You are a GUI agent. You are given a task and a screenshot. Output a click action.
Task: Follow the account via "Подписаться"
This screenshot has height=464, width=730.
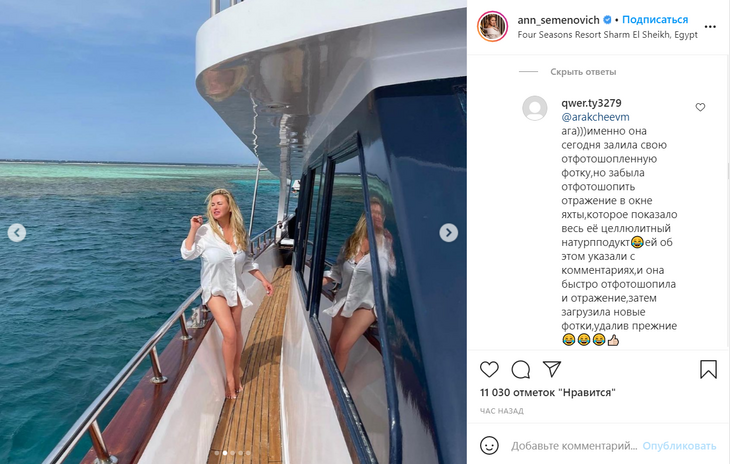pyautogui.click(x=656, y=19)
